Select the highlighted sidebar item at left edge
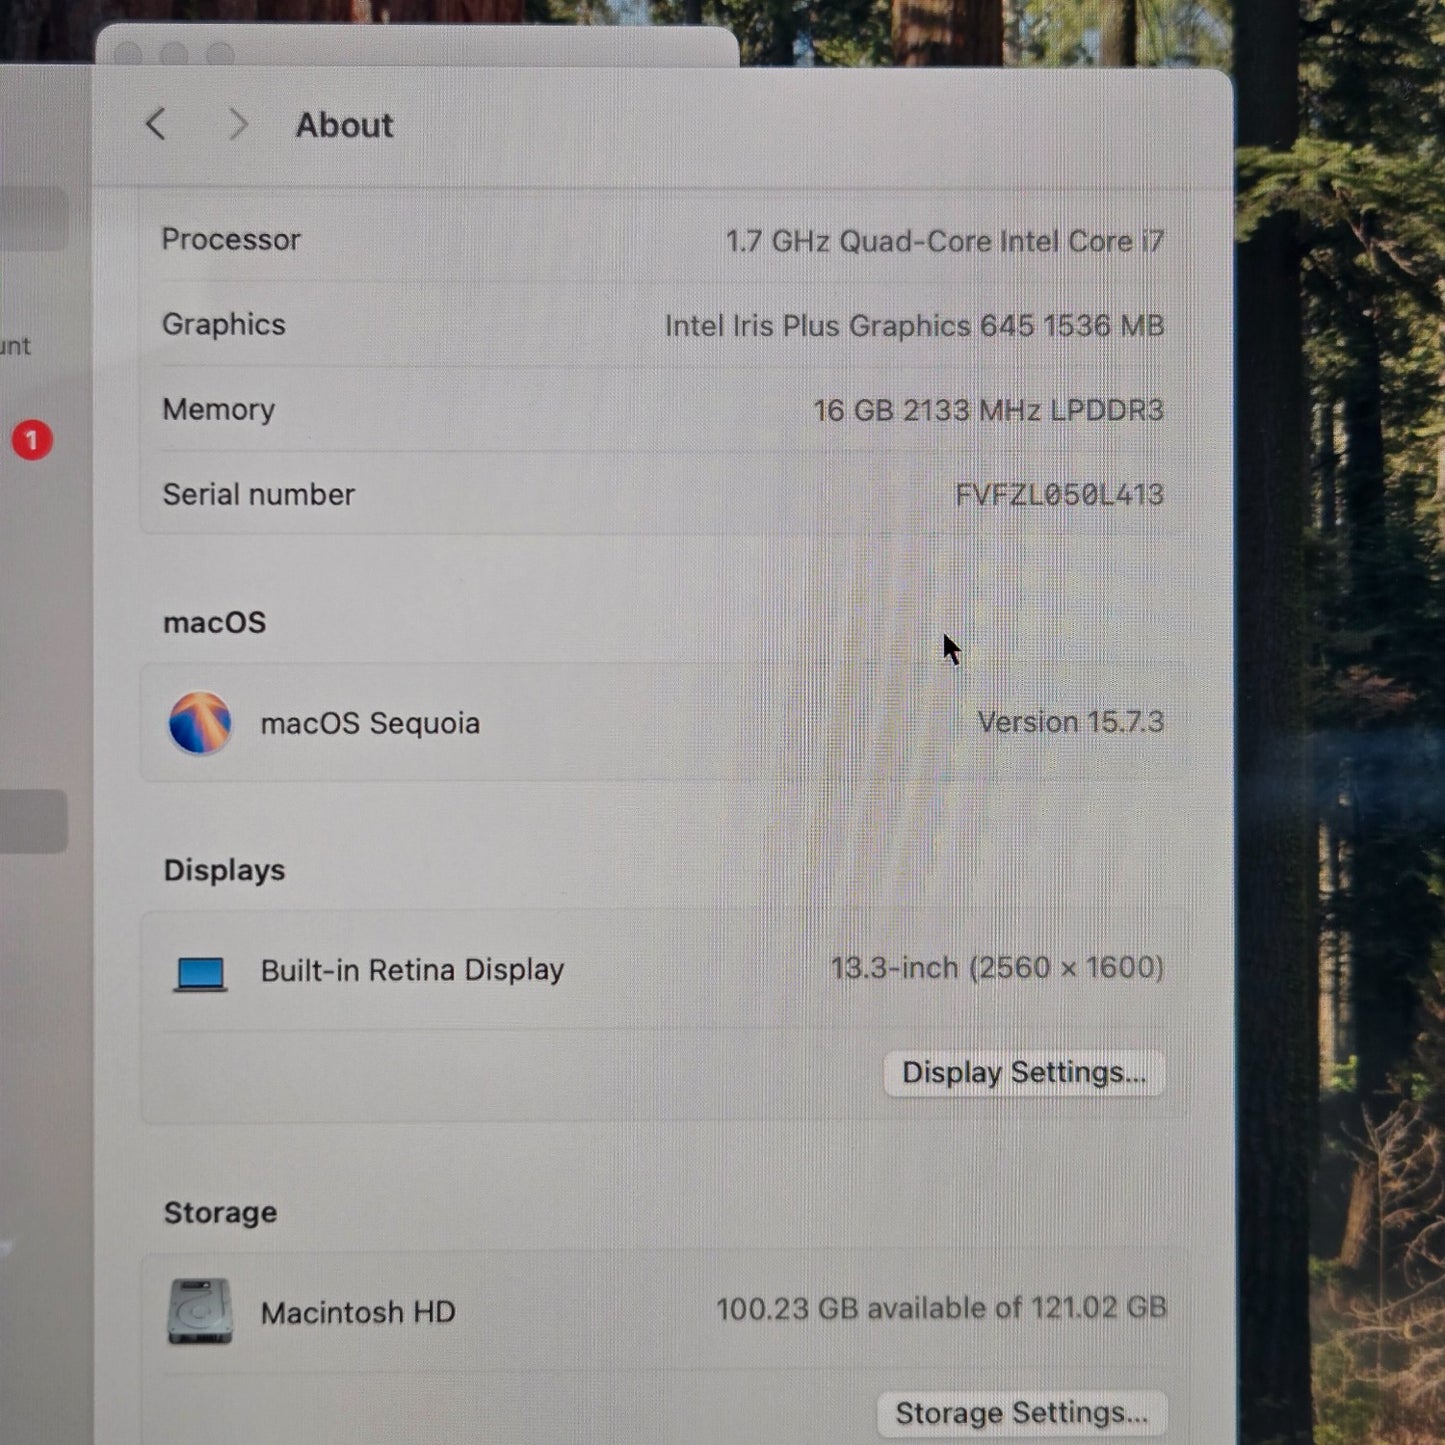This screenshot has width=1445, height=1445. coord(33,821)
